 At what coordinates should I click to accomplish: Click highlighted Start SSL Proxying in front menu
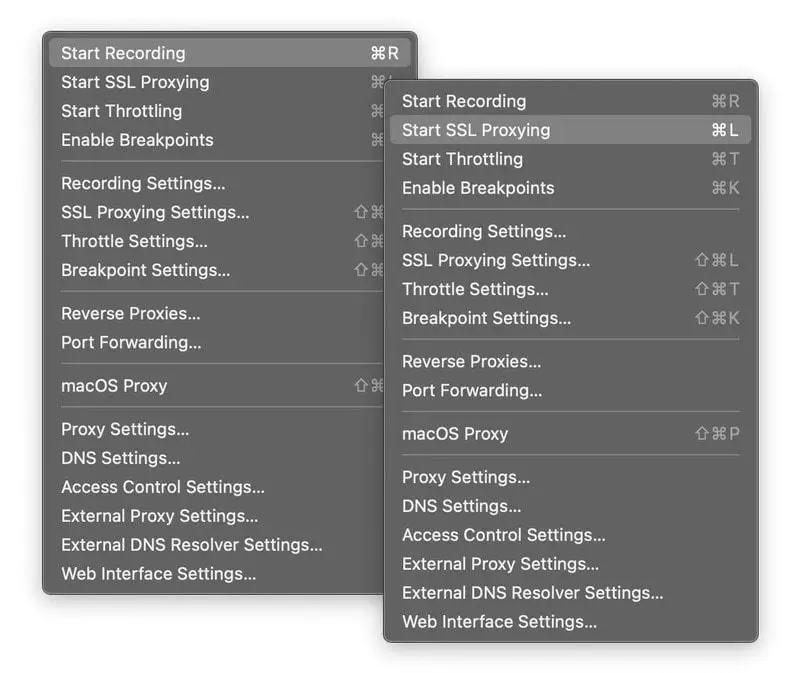pyautogui.click(x=476, y=130)
